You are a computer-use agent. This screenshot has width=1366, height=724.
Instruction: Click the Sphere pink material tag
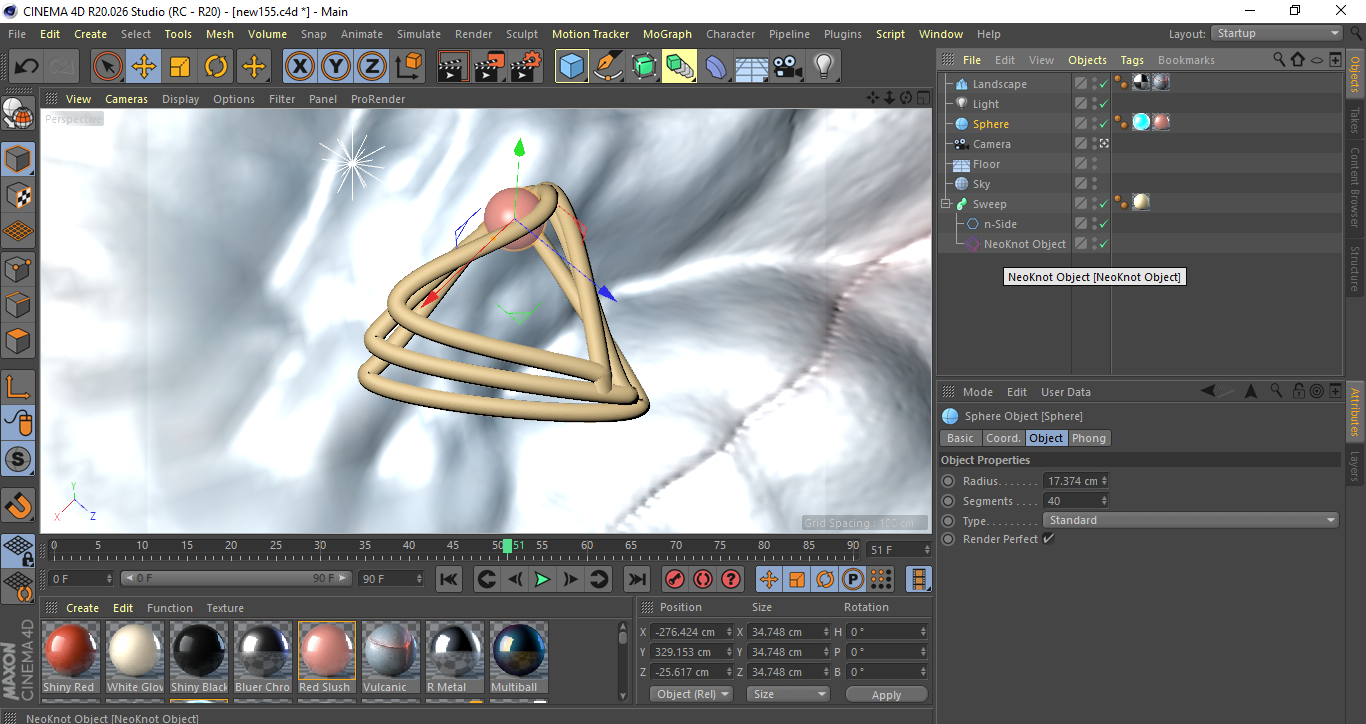point(1160,123)
